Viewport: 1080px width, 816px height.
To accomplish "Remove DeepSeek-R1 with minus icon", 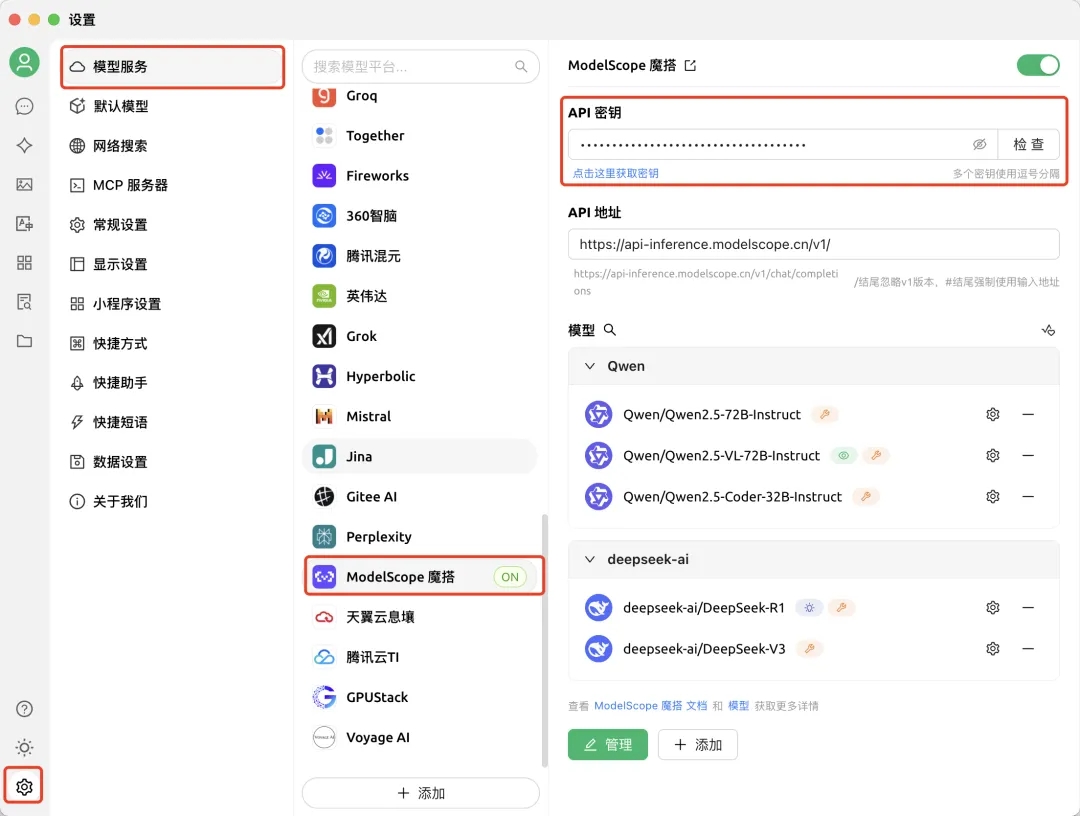I will (1028, 607).
